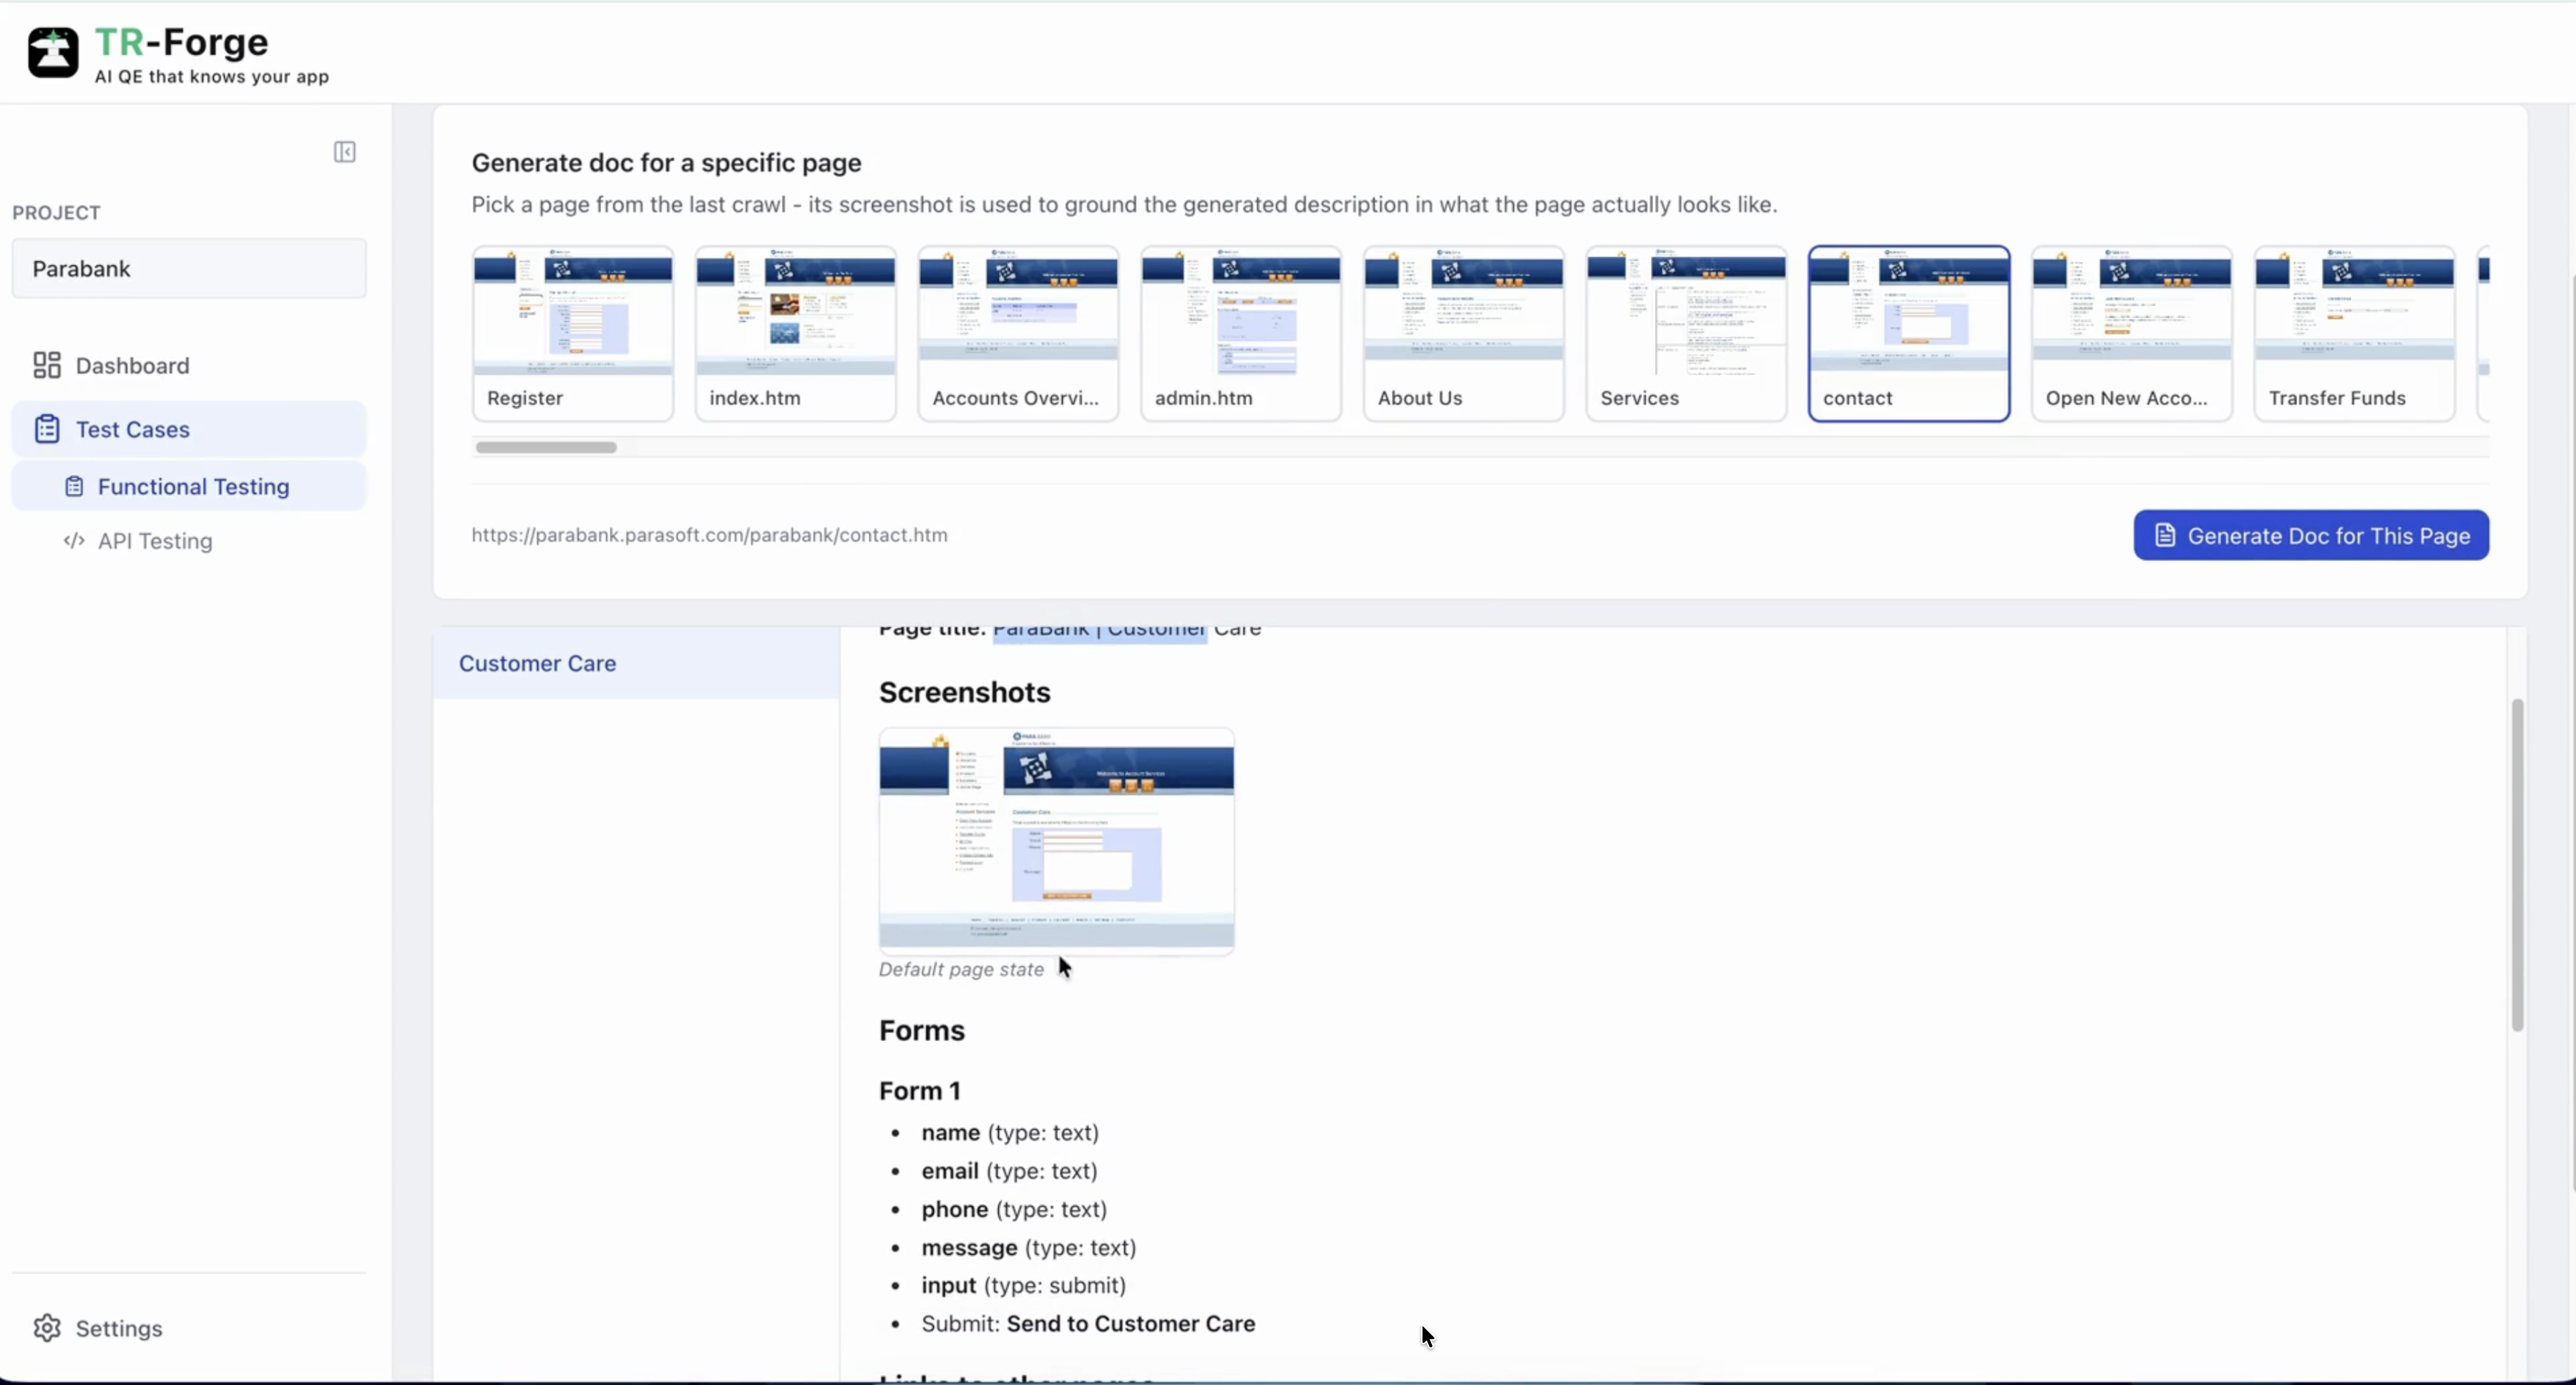Go to Functional Testing section
2576x1385 pixels.
189,487
